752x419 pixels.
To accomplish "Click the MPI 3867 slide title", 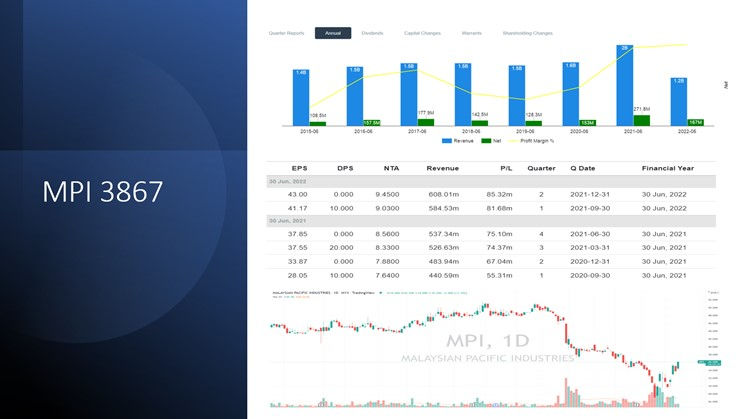I will click(103, 191).
